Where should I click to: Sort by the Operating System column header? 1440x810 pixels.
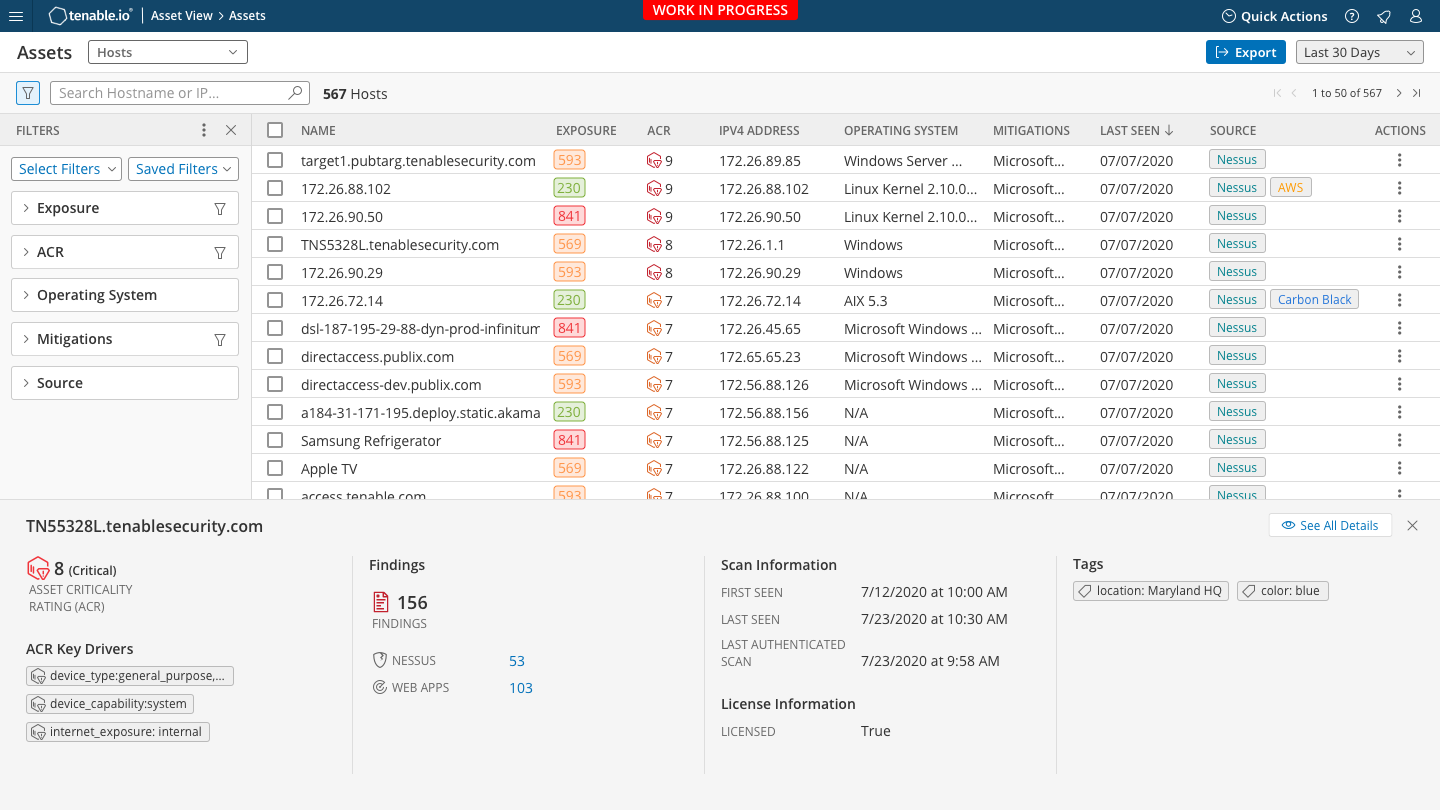(x=901, y=130)
